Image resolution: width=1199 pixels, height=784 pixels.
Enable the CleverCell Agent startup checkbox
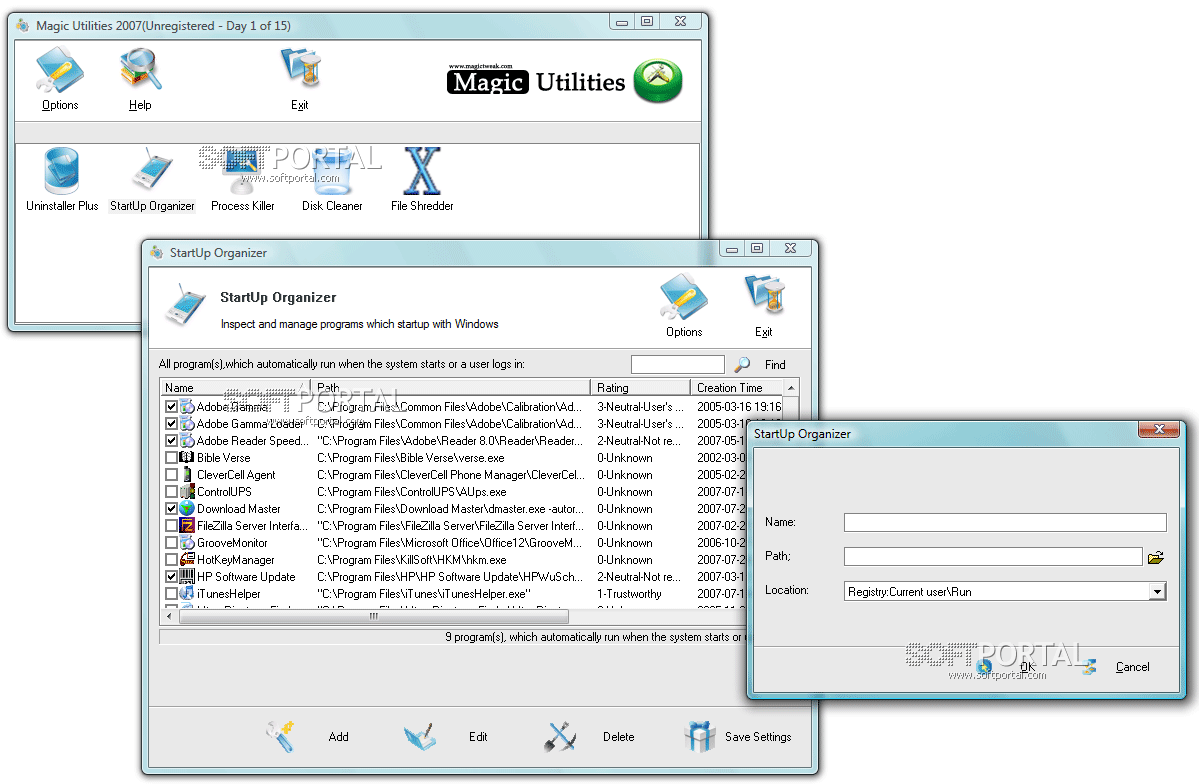[171, 475]
